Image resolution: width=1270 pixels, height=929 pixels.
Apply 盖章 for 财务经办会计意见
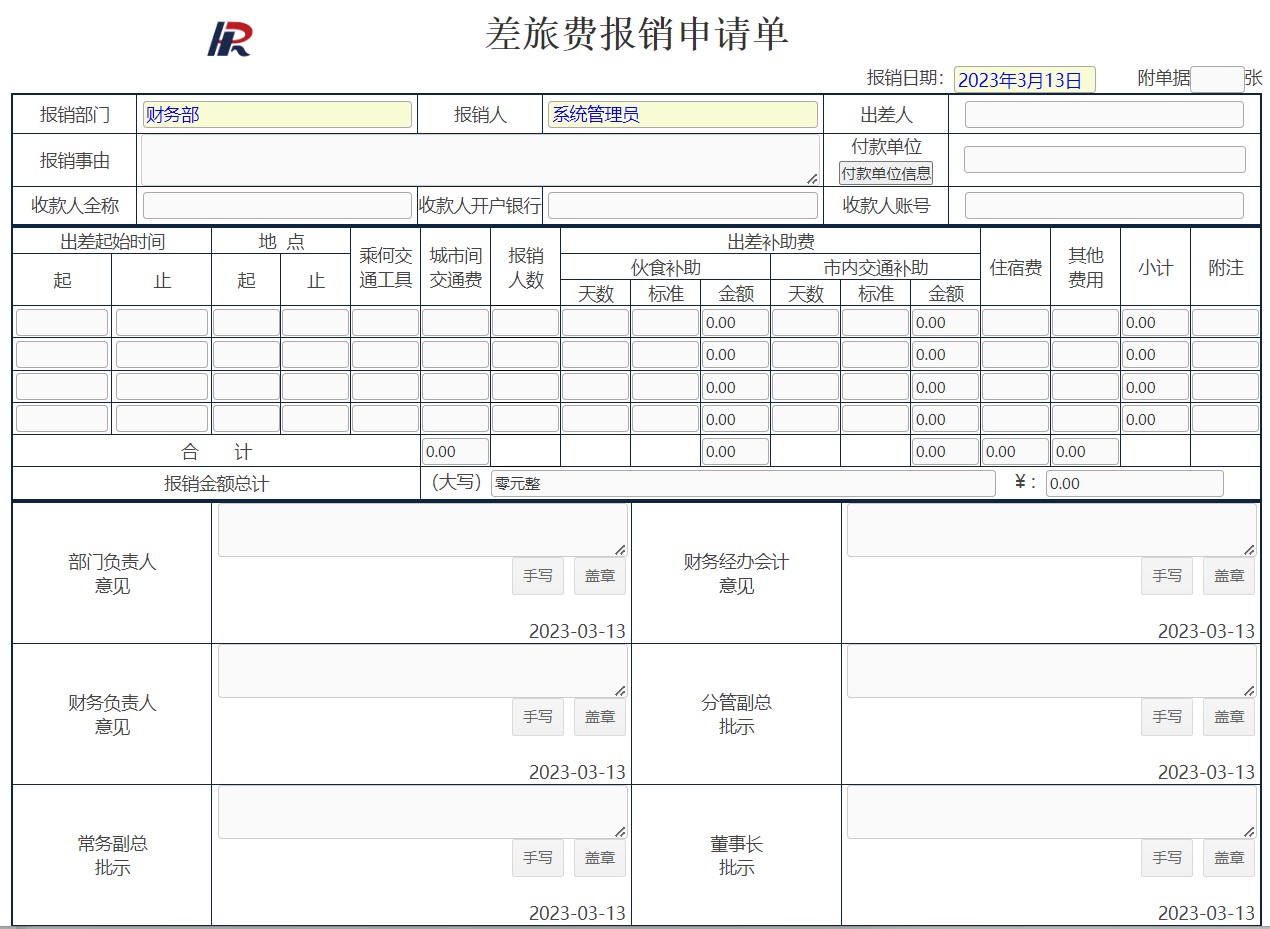(x=1229, y=576)
